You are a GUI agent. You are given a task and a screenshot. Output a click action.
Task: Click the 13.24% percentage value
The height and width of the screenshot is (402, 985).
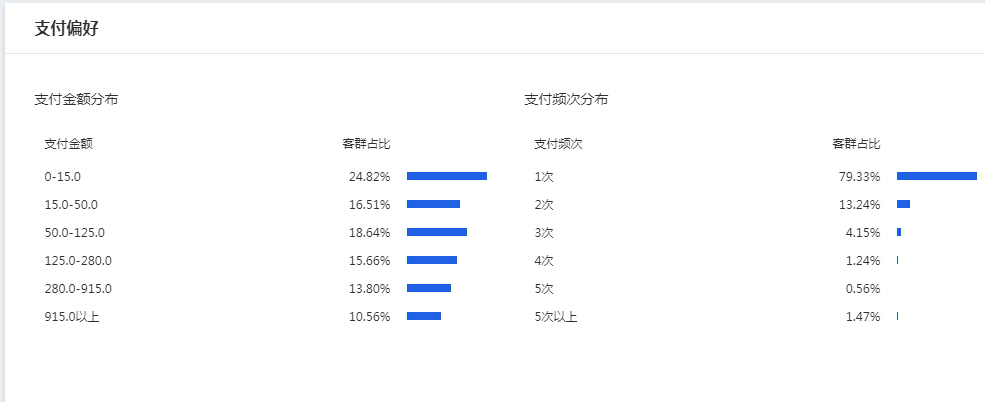point(859,205)
